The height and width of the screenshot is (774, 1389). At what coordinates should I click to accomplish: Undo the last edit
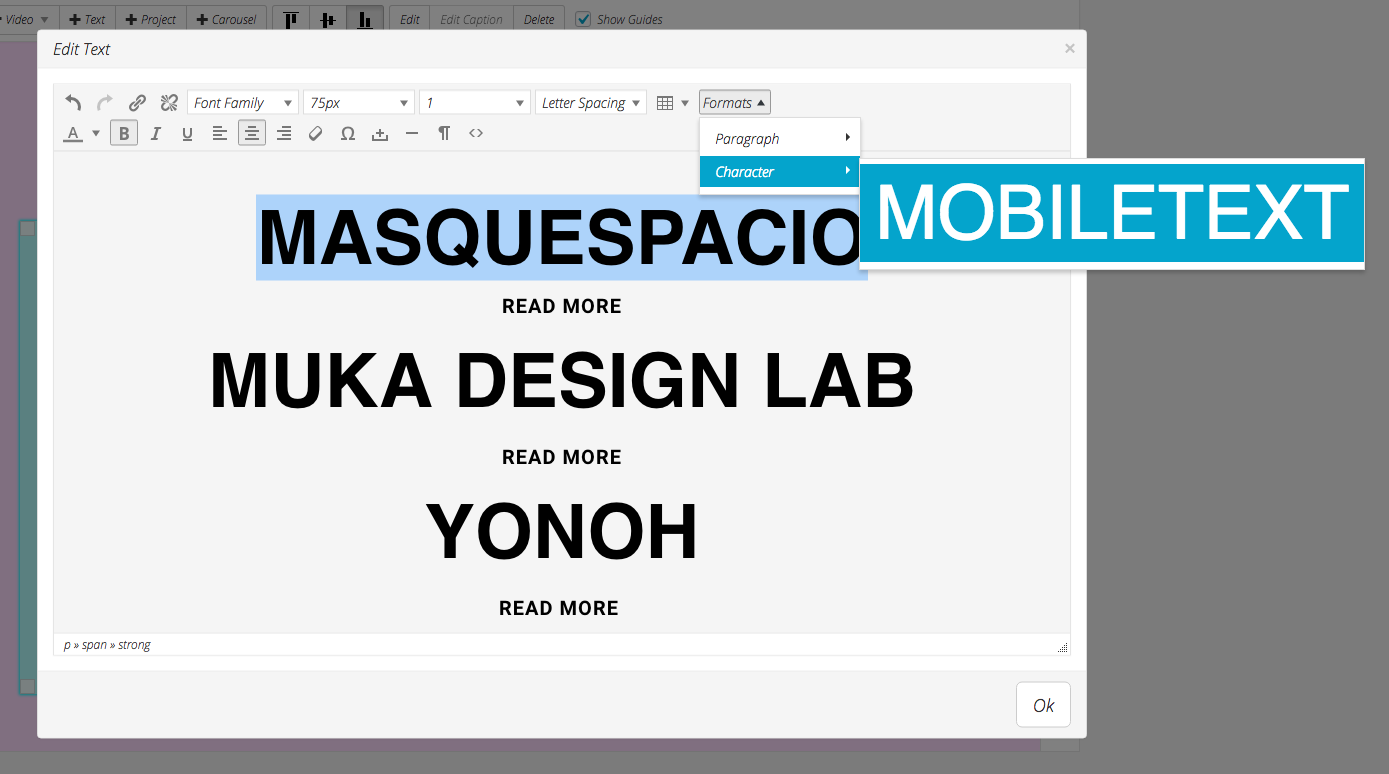[71, 101]
